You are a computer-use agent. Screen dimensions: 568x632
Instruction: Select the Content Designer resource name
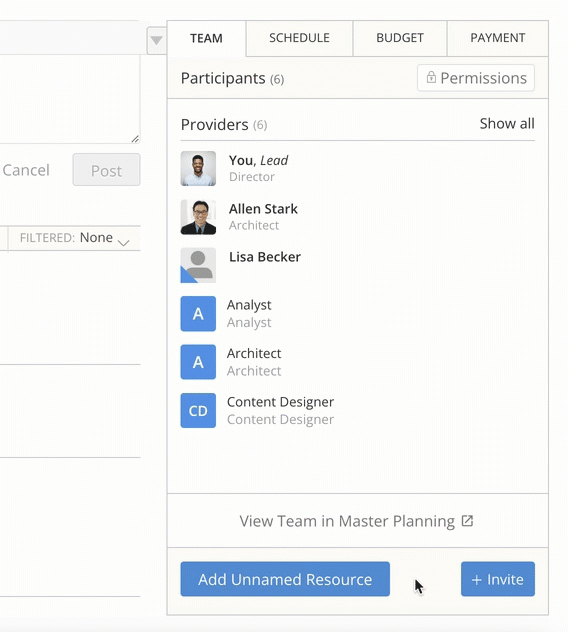click(x=281, y=402)
